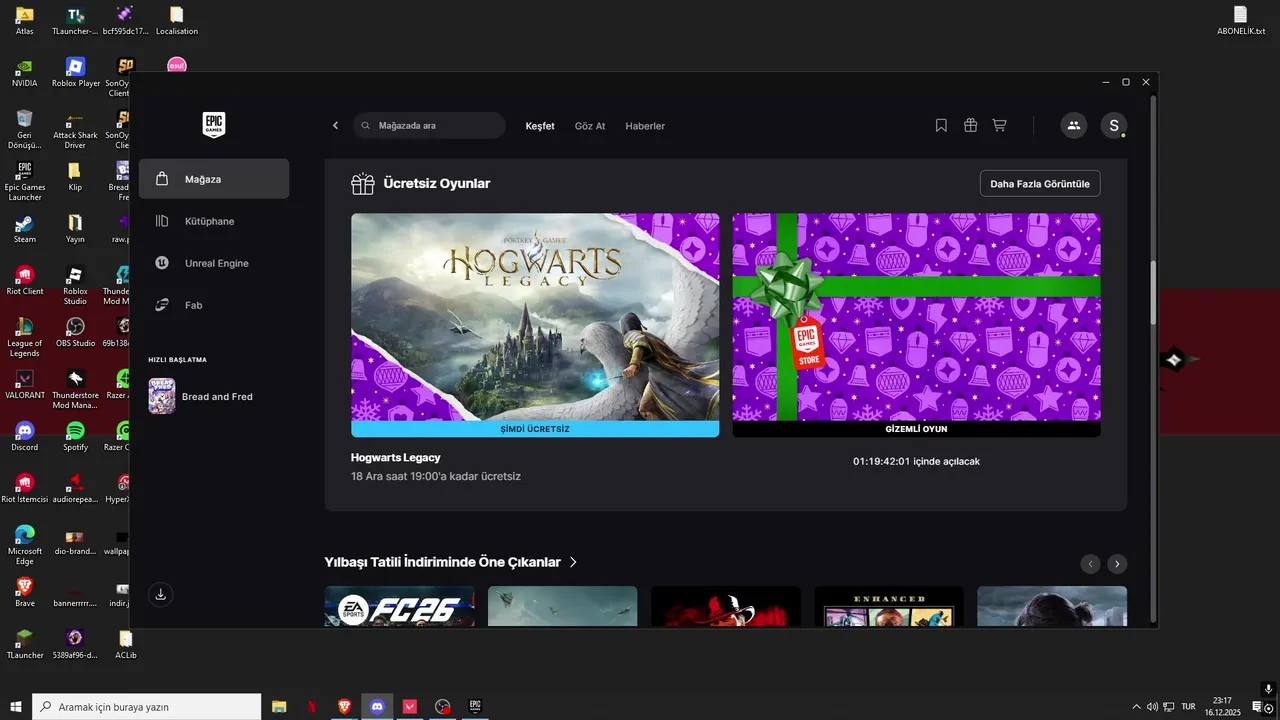The image size is (1280, 720).
Task: Focus the Windows search box Aramak için buraya yazın
Action: coord(147,706)
